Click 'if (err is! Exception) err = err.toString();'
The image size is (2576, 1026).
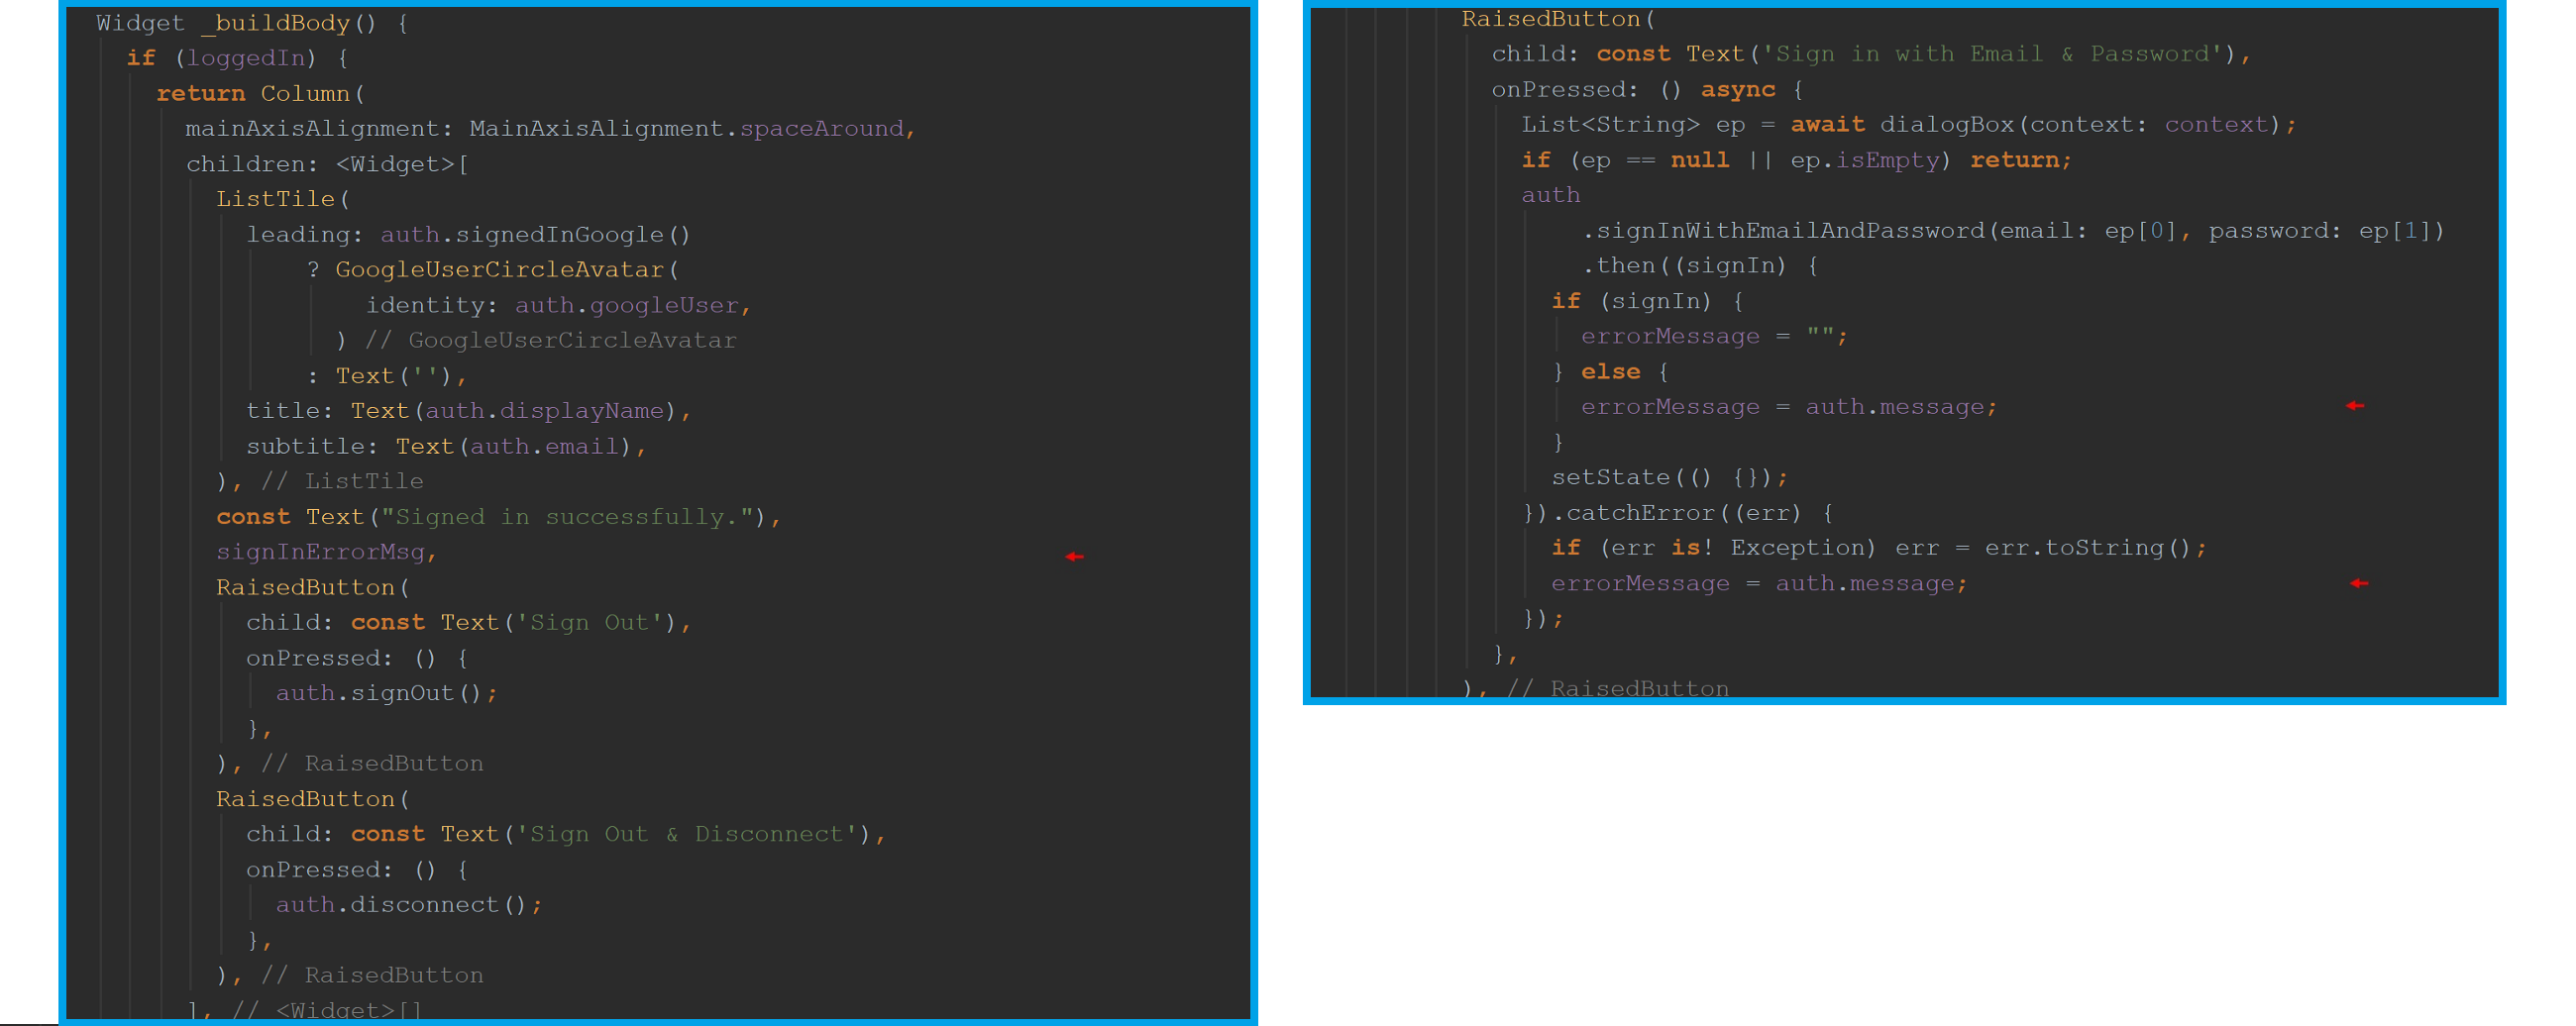[1879, 548]
